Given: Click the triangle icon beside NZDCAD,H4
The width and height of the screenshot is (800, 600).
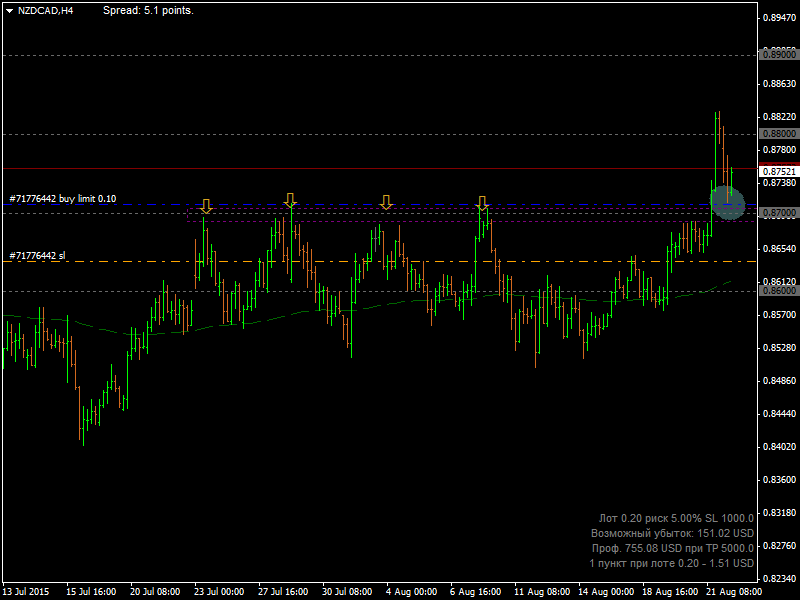Looking at the screenshot, I should click(9, 11).
